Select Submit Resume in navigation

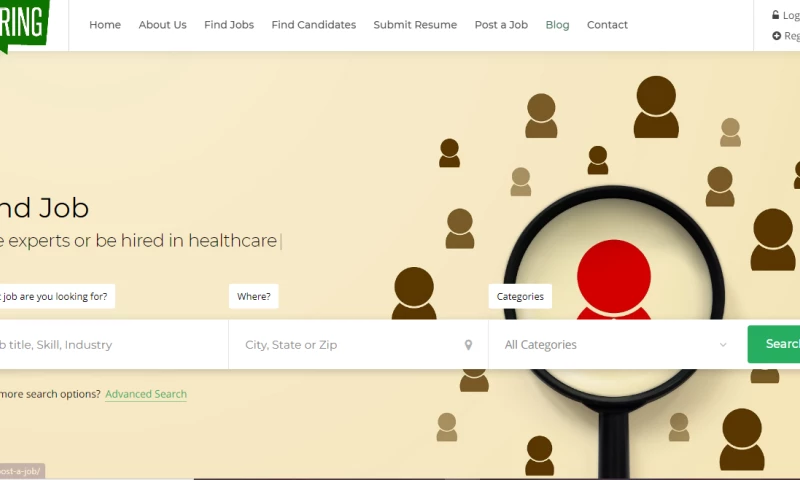point(415,25)
